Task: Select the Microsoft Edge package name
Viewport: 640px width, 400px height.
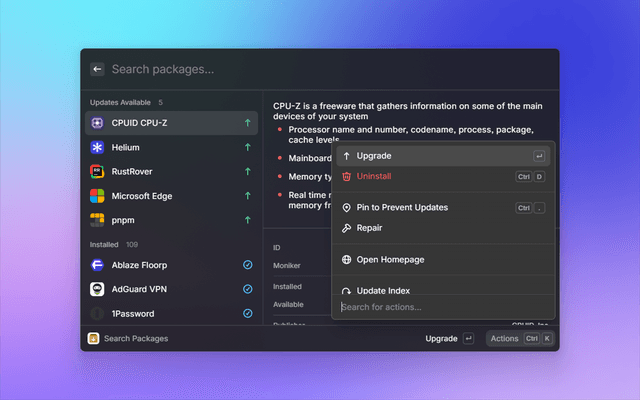Action: pyautogui.click(x=142, y=196)
